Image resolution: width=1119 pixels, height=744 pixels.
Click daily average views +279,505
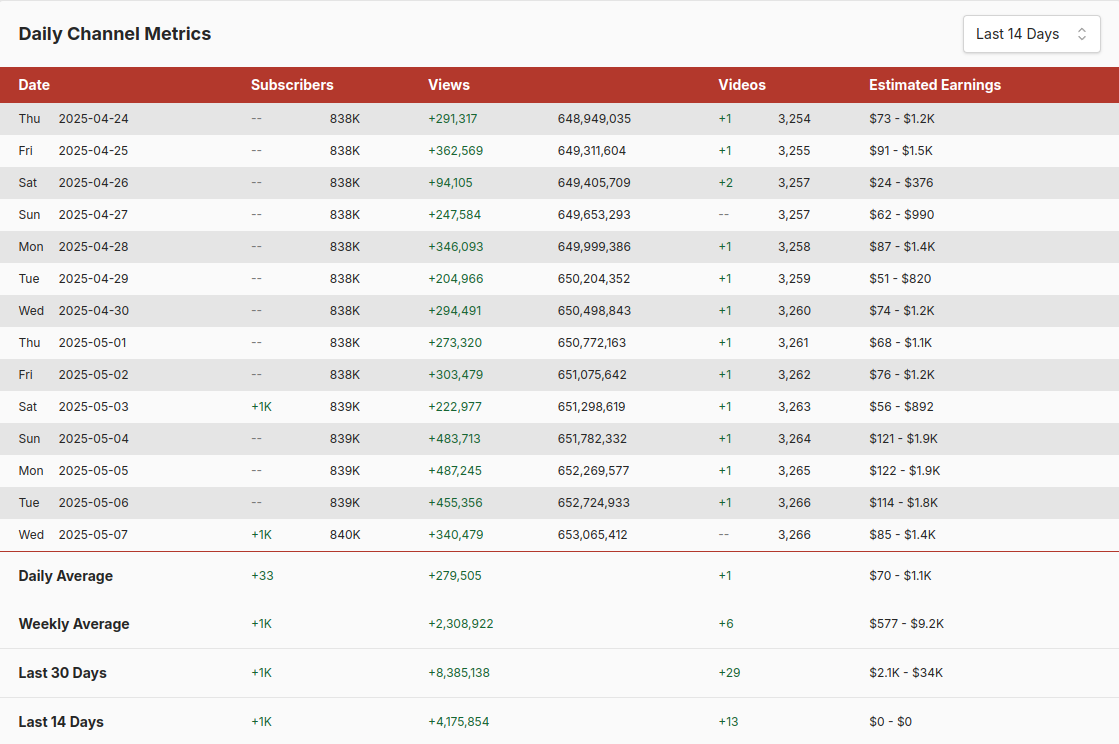(x=455, y=576)
